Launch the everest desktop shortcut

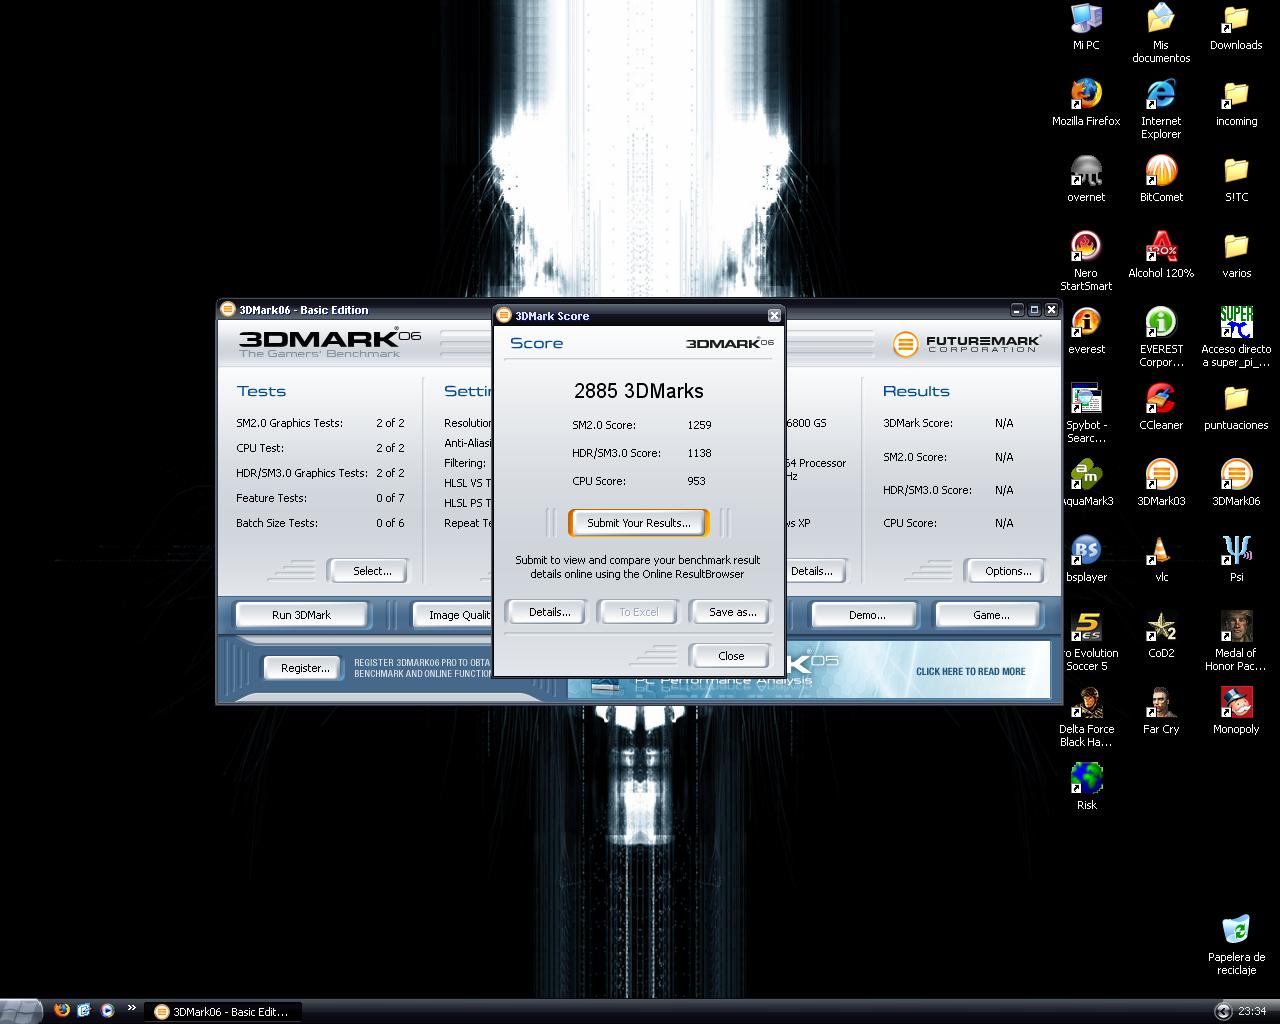(x=1086, y=330)
